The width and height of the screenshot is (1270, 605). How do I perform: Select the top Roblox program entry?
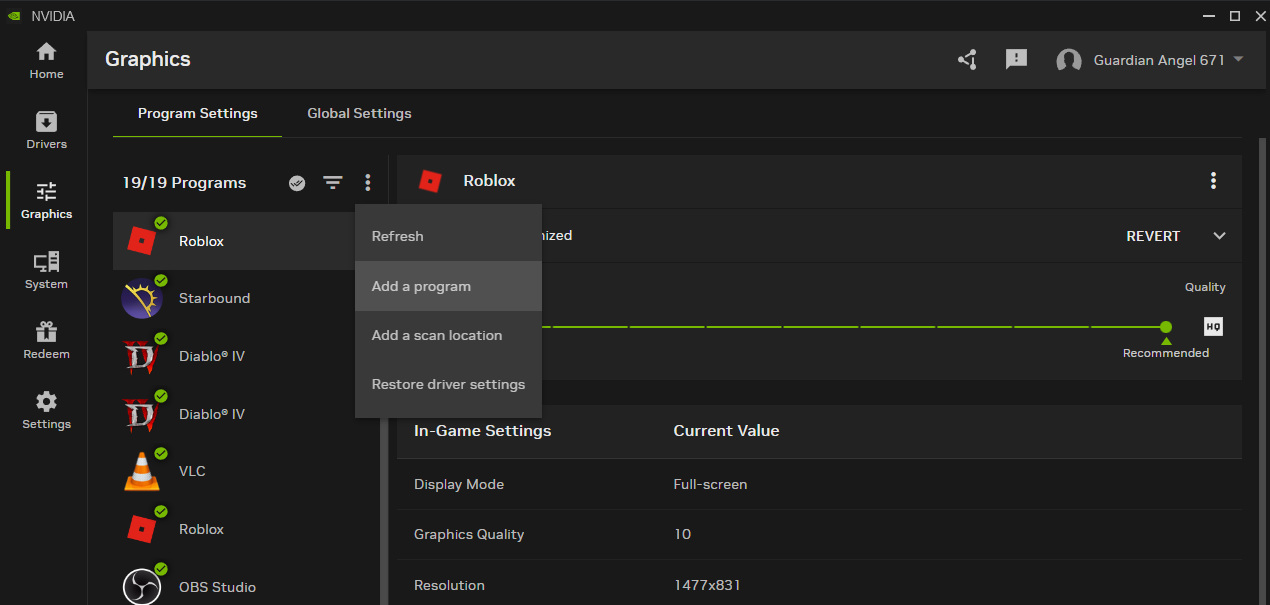[x=233, y=241]
